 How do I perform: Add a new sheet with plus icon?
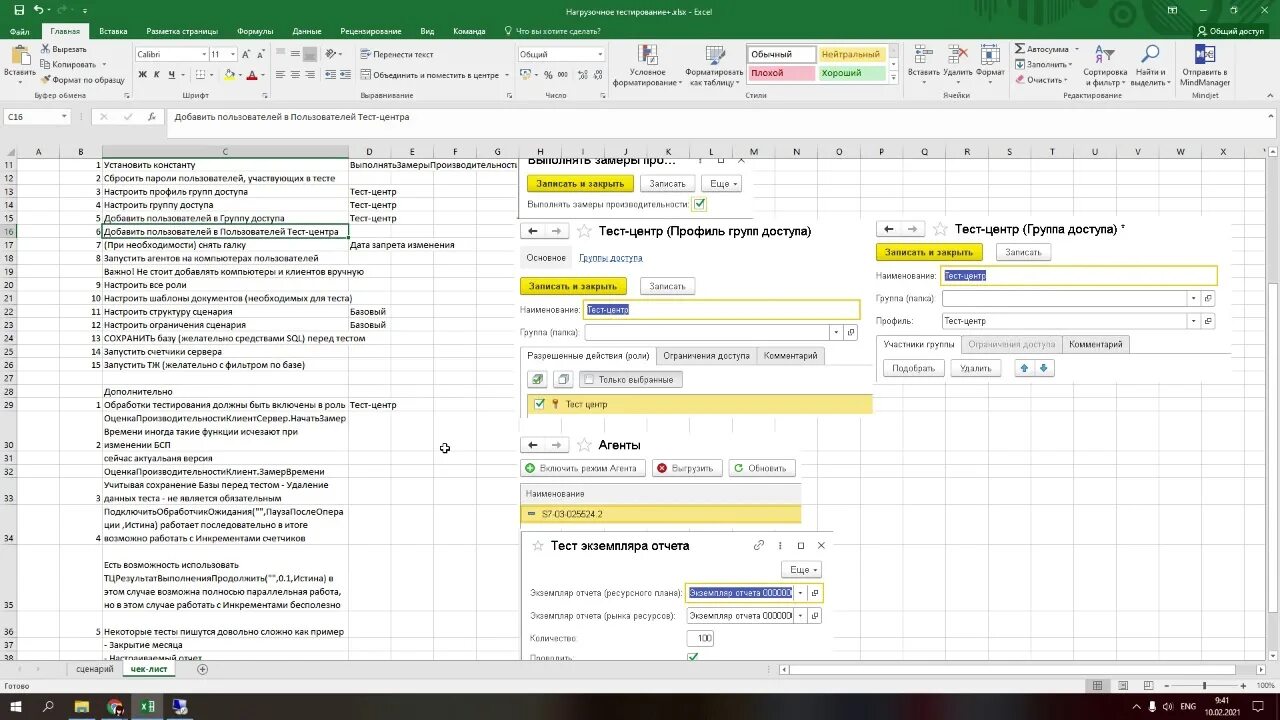[202, 669]
